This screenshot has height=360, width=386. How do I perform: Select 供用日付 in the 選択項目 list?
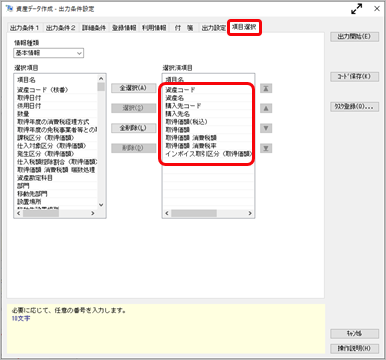pos(56,106)
